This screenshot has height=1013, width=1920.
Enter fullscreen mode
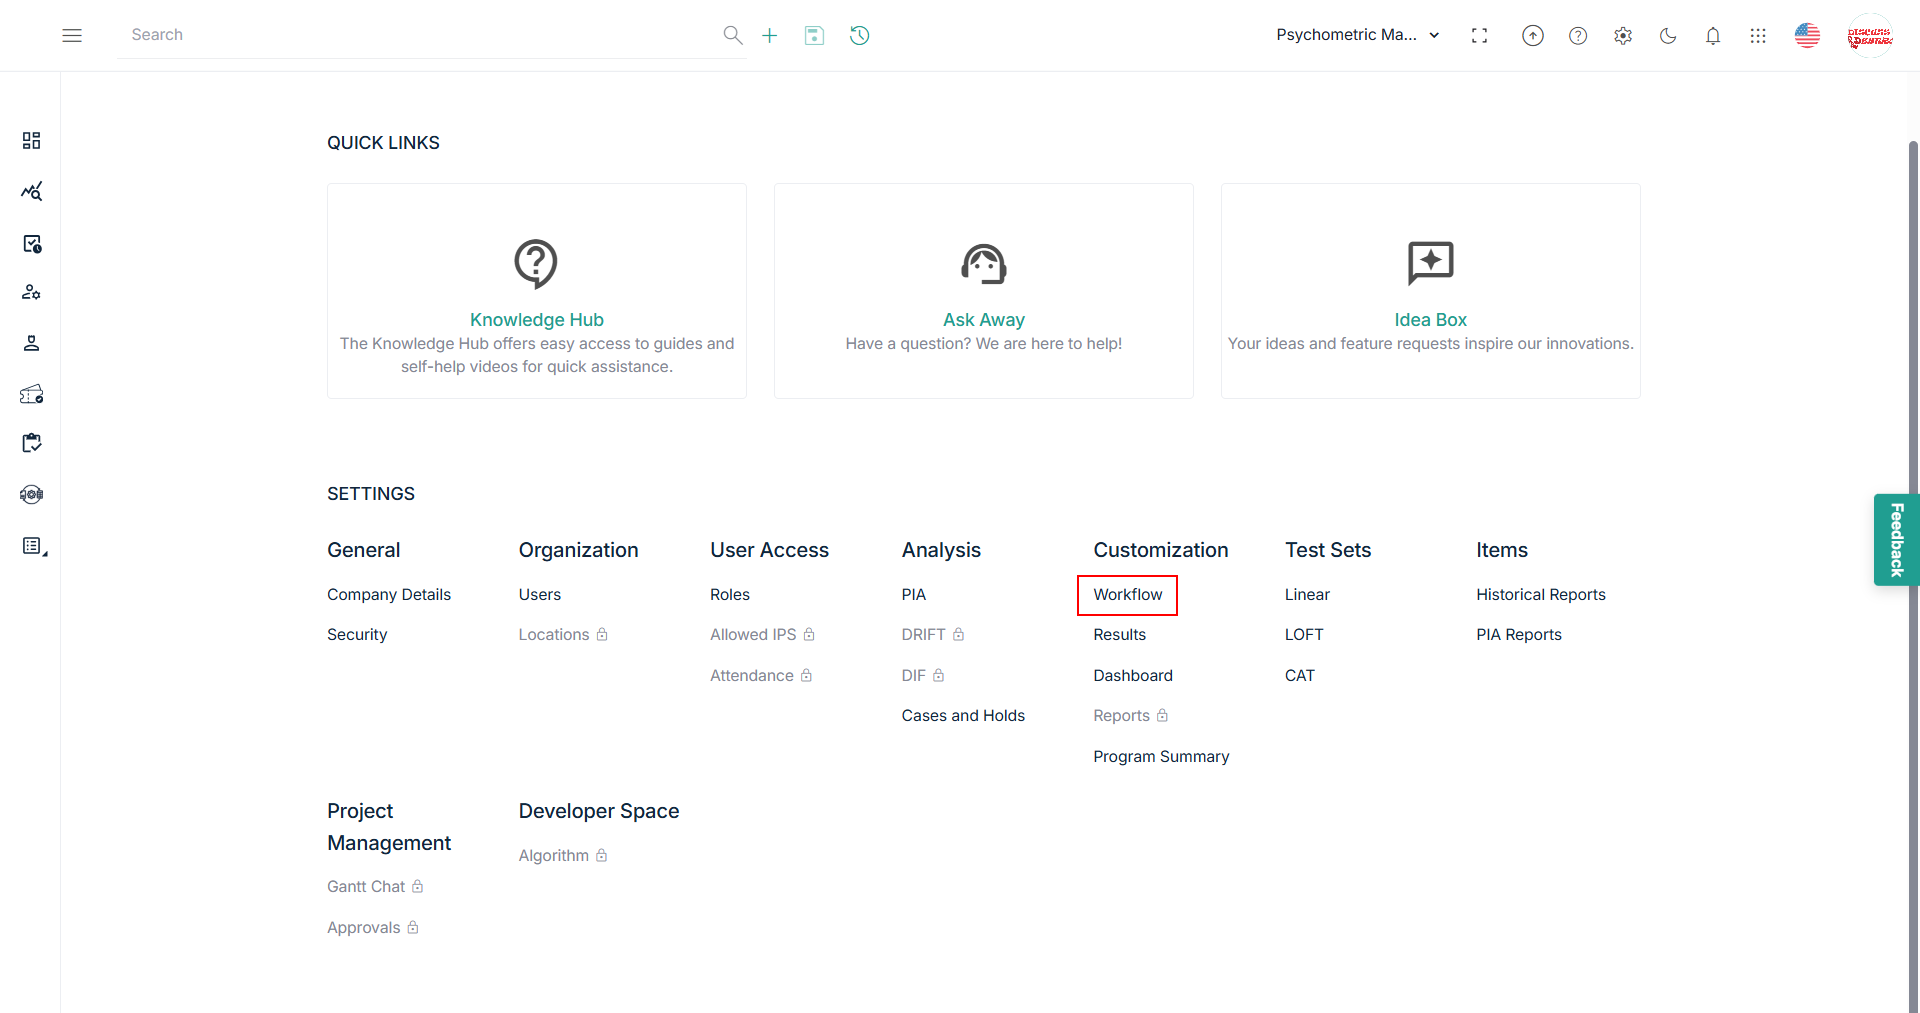pyautogui.click(x=1479, y=36)
